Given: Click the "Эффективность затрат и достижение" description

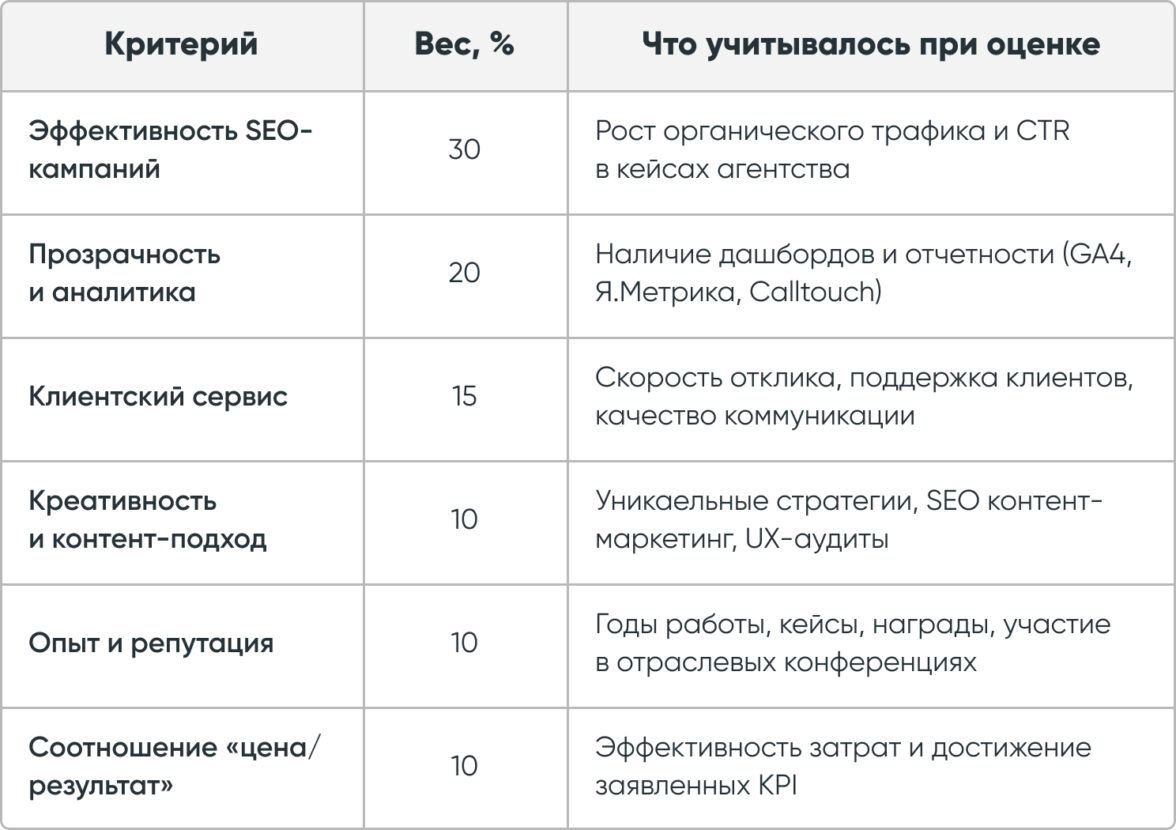Looking at the screenshot, I should tap(843, 748).
